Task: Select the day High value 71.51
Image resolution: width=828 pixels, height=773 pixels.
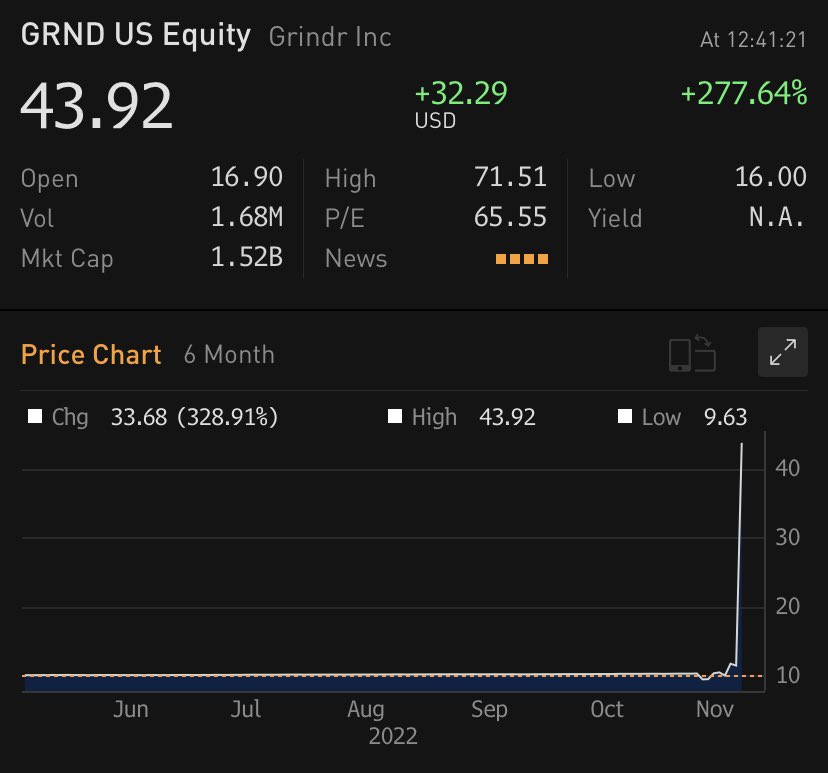Action: tap(510, 177)
